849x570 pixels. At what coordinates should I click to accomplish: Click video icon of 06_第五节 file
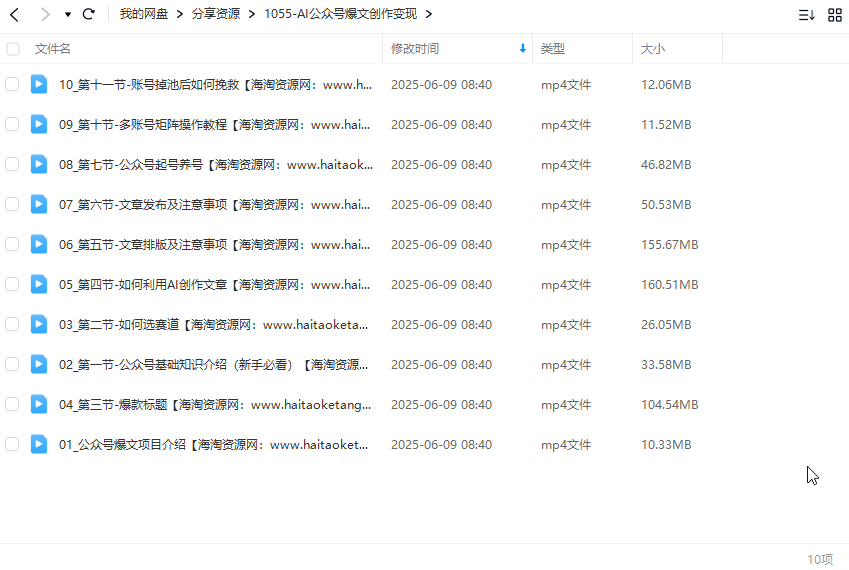pos(39,244)
